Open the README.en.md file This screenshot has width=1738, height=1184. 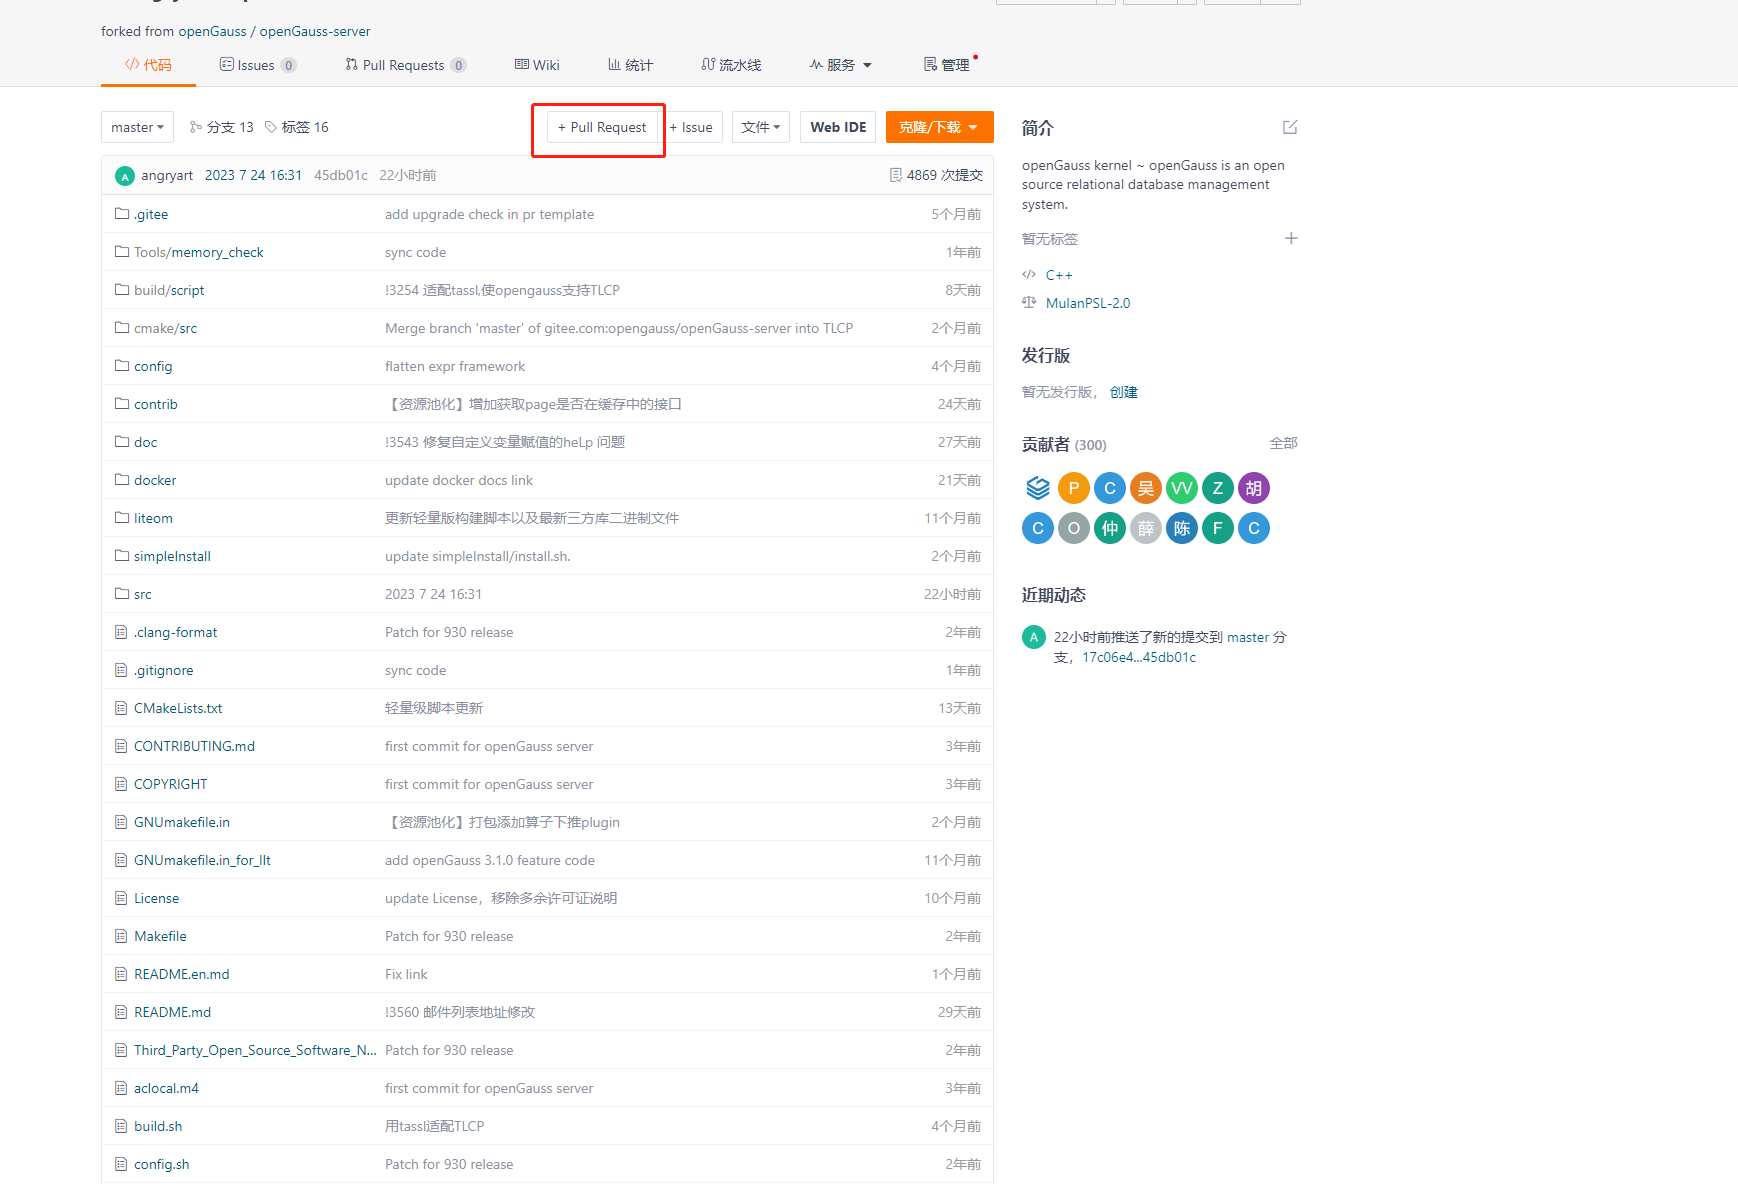pos(182,974)
